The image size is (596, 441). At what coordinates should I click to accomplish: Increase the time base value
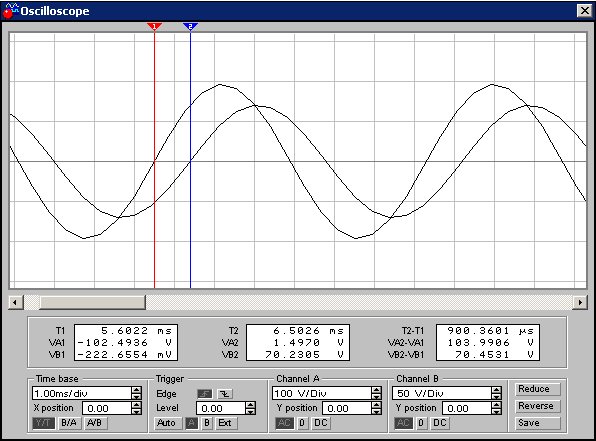(136, 390)
